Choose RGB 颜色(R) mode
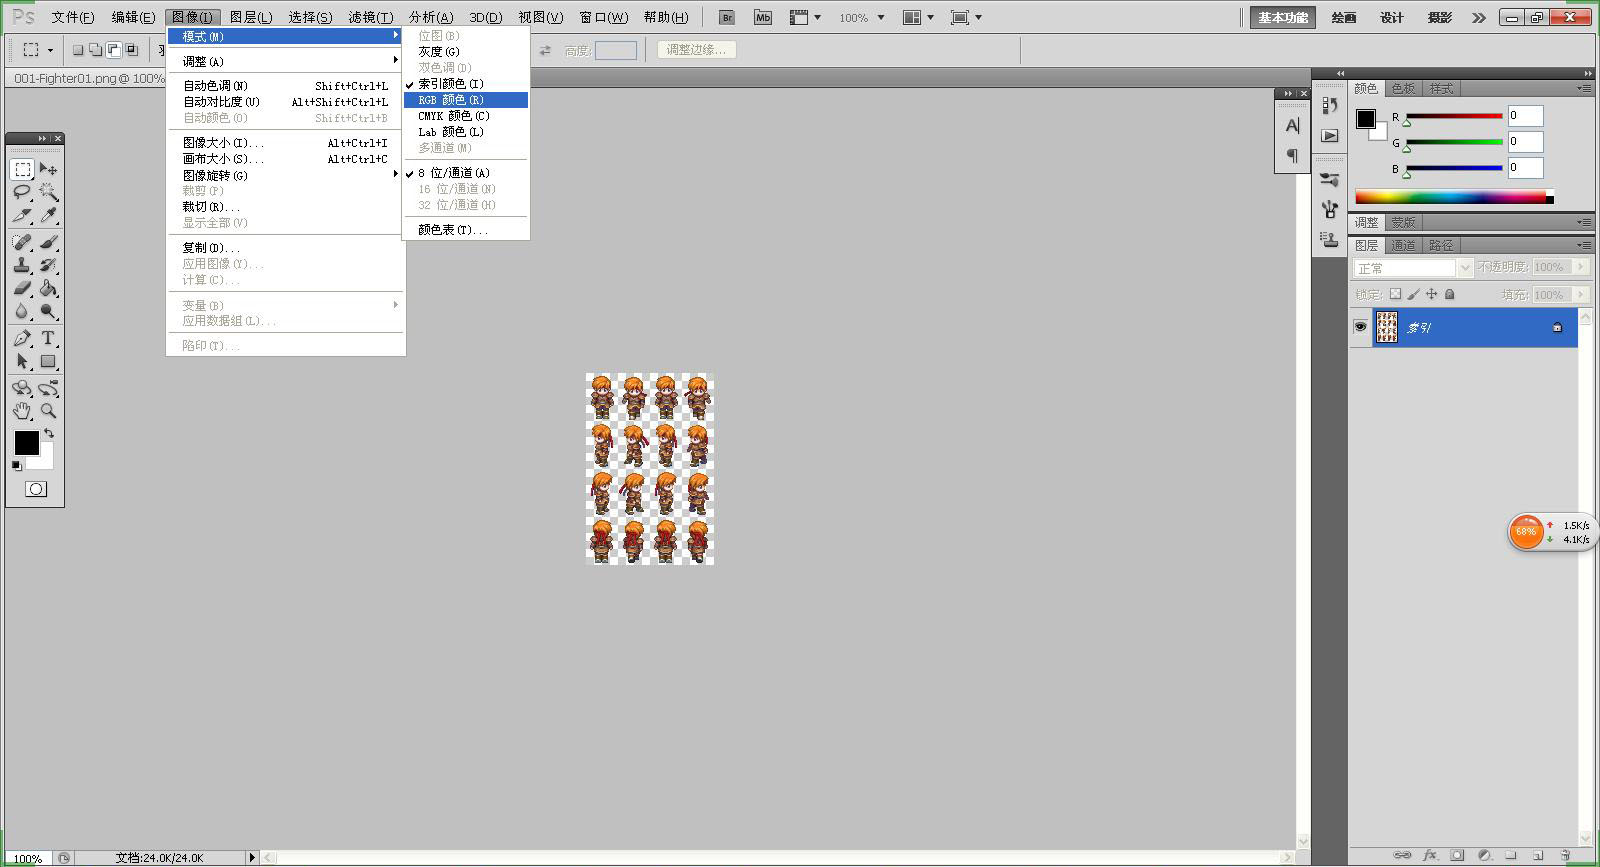This screenshot has height=867, width=1600. tap(466, 100)
